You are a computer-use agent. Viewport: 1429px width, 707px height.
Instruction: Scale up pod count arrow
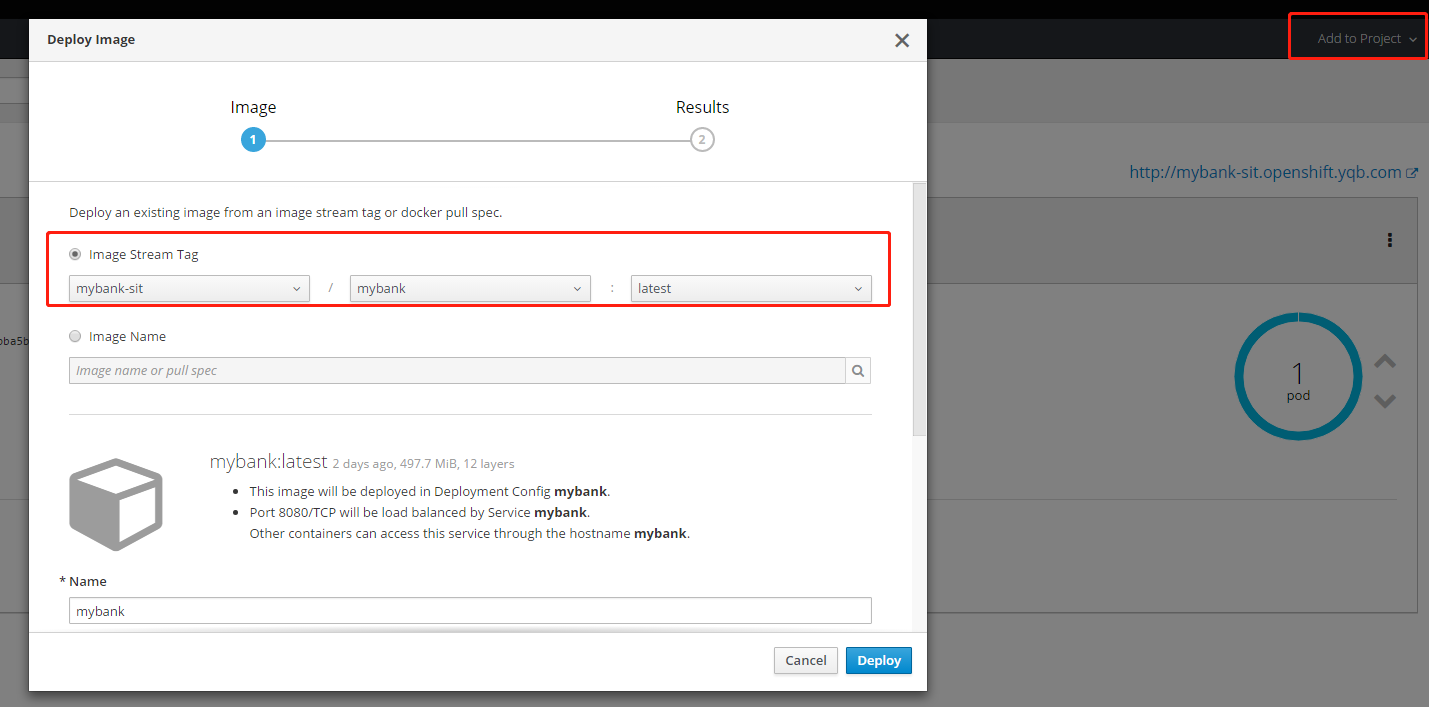tap(1385, 361)
